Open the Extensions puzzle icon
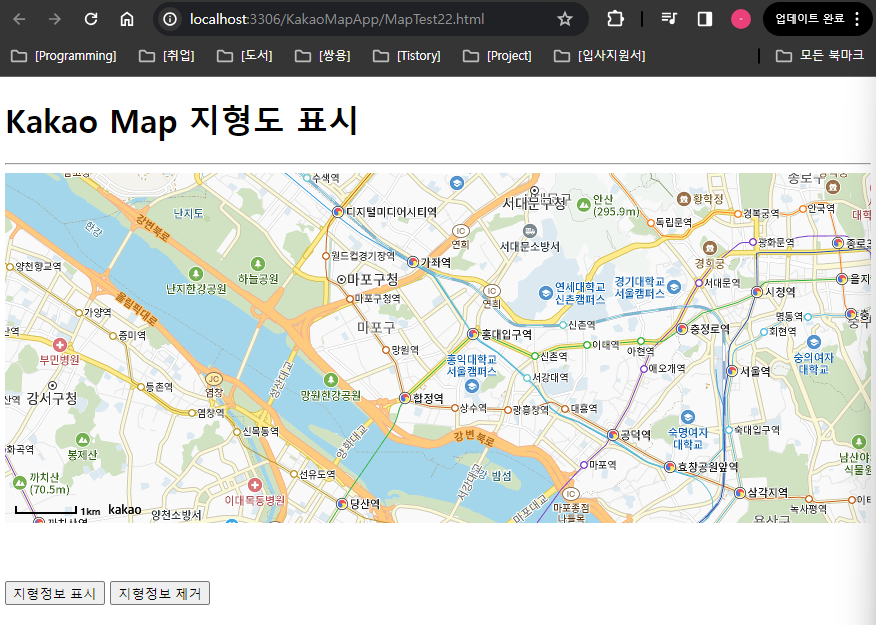Image resolution: width=876 pixels, height=625 pixels. click(615, 19)
